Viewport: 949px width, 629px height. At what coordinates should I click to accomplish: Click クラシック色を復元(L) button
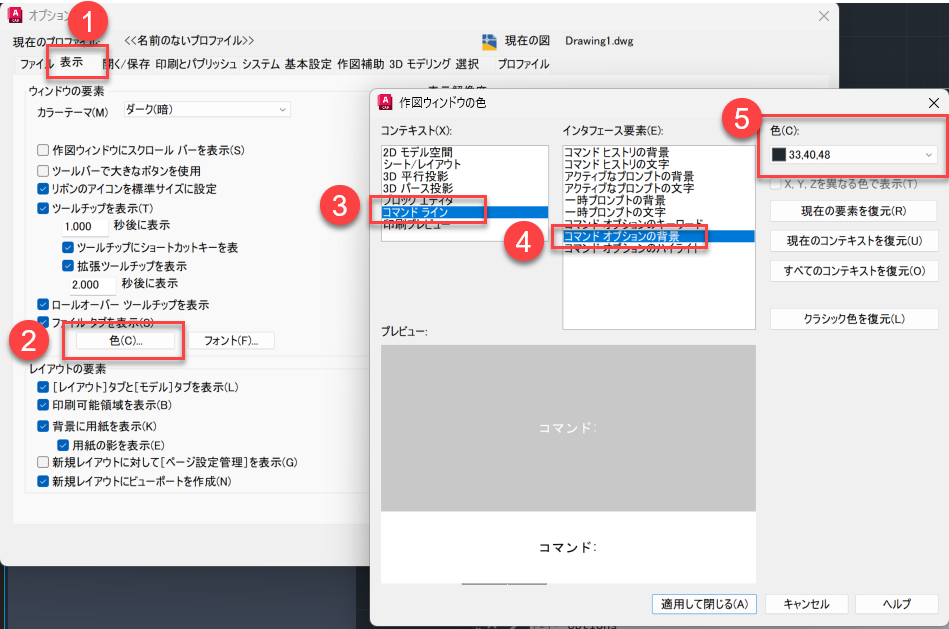point(853,318)
